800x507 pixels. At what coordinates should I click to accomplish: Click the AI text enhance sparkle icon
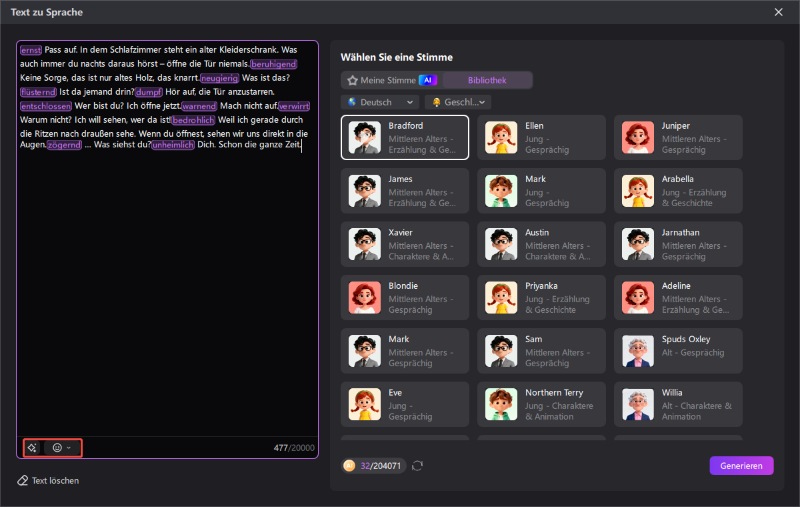[x=32, y=448]
